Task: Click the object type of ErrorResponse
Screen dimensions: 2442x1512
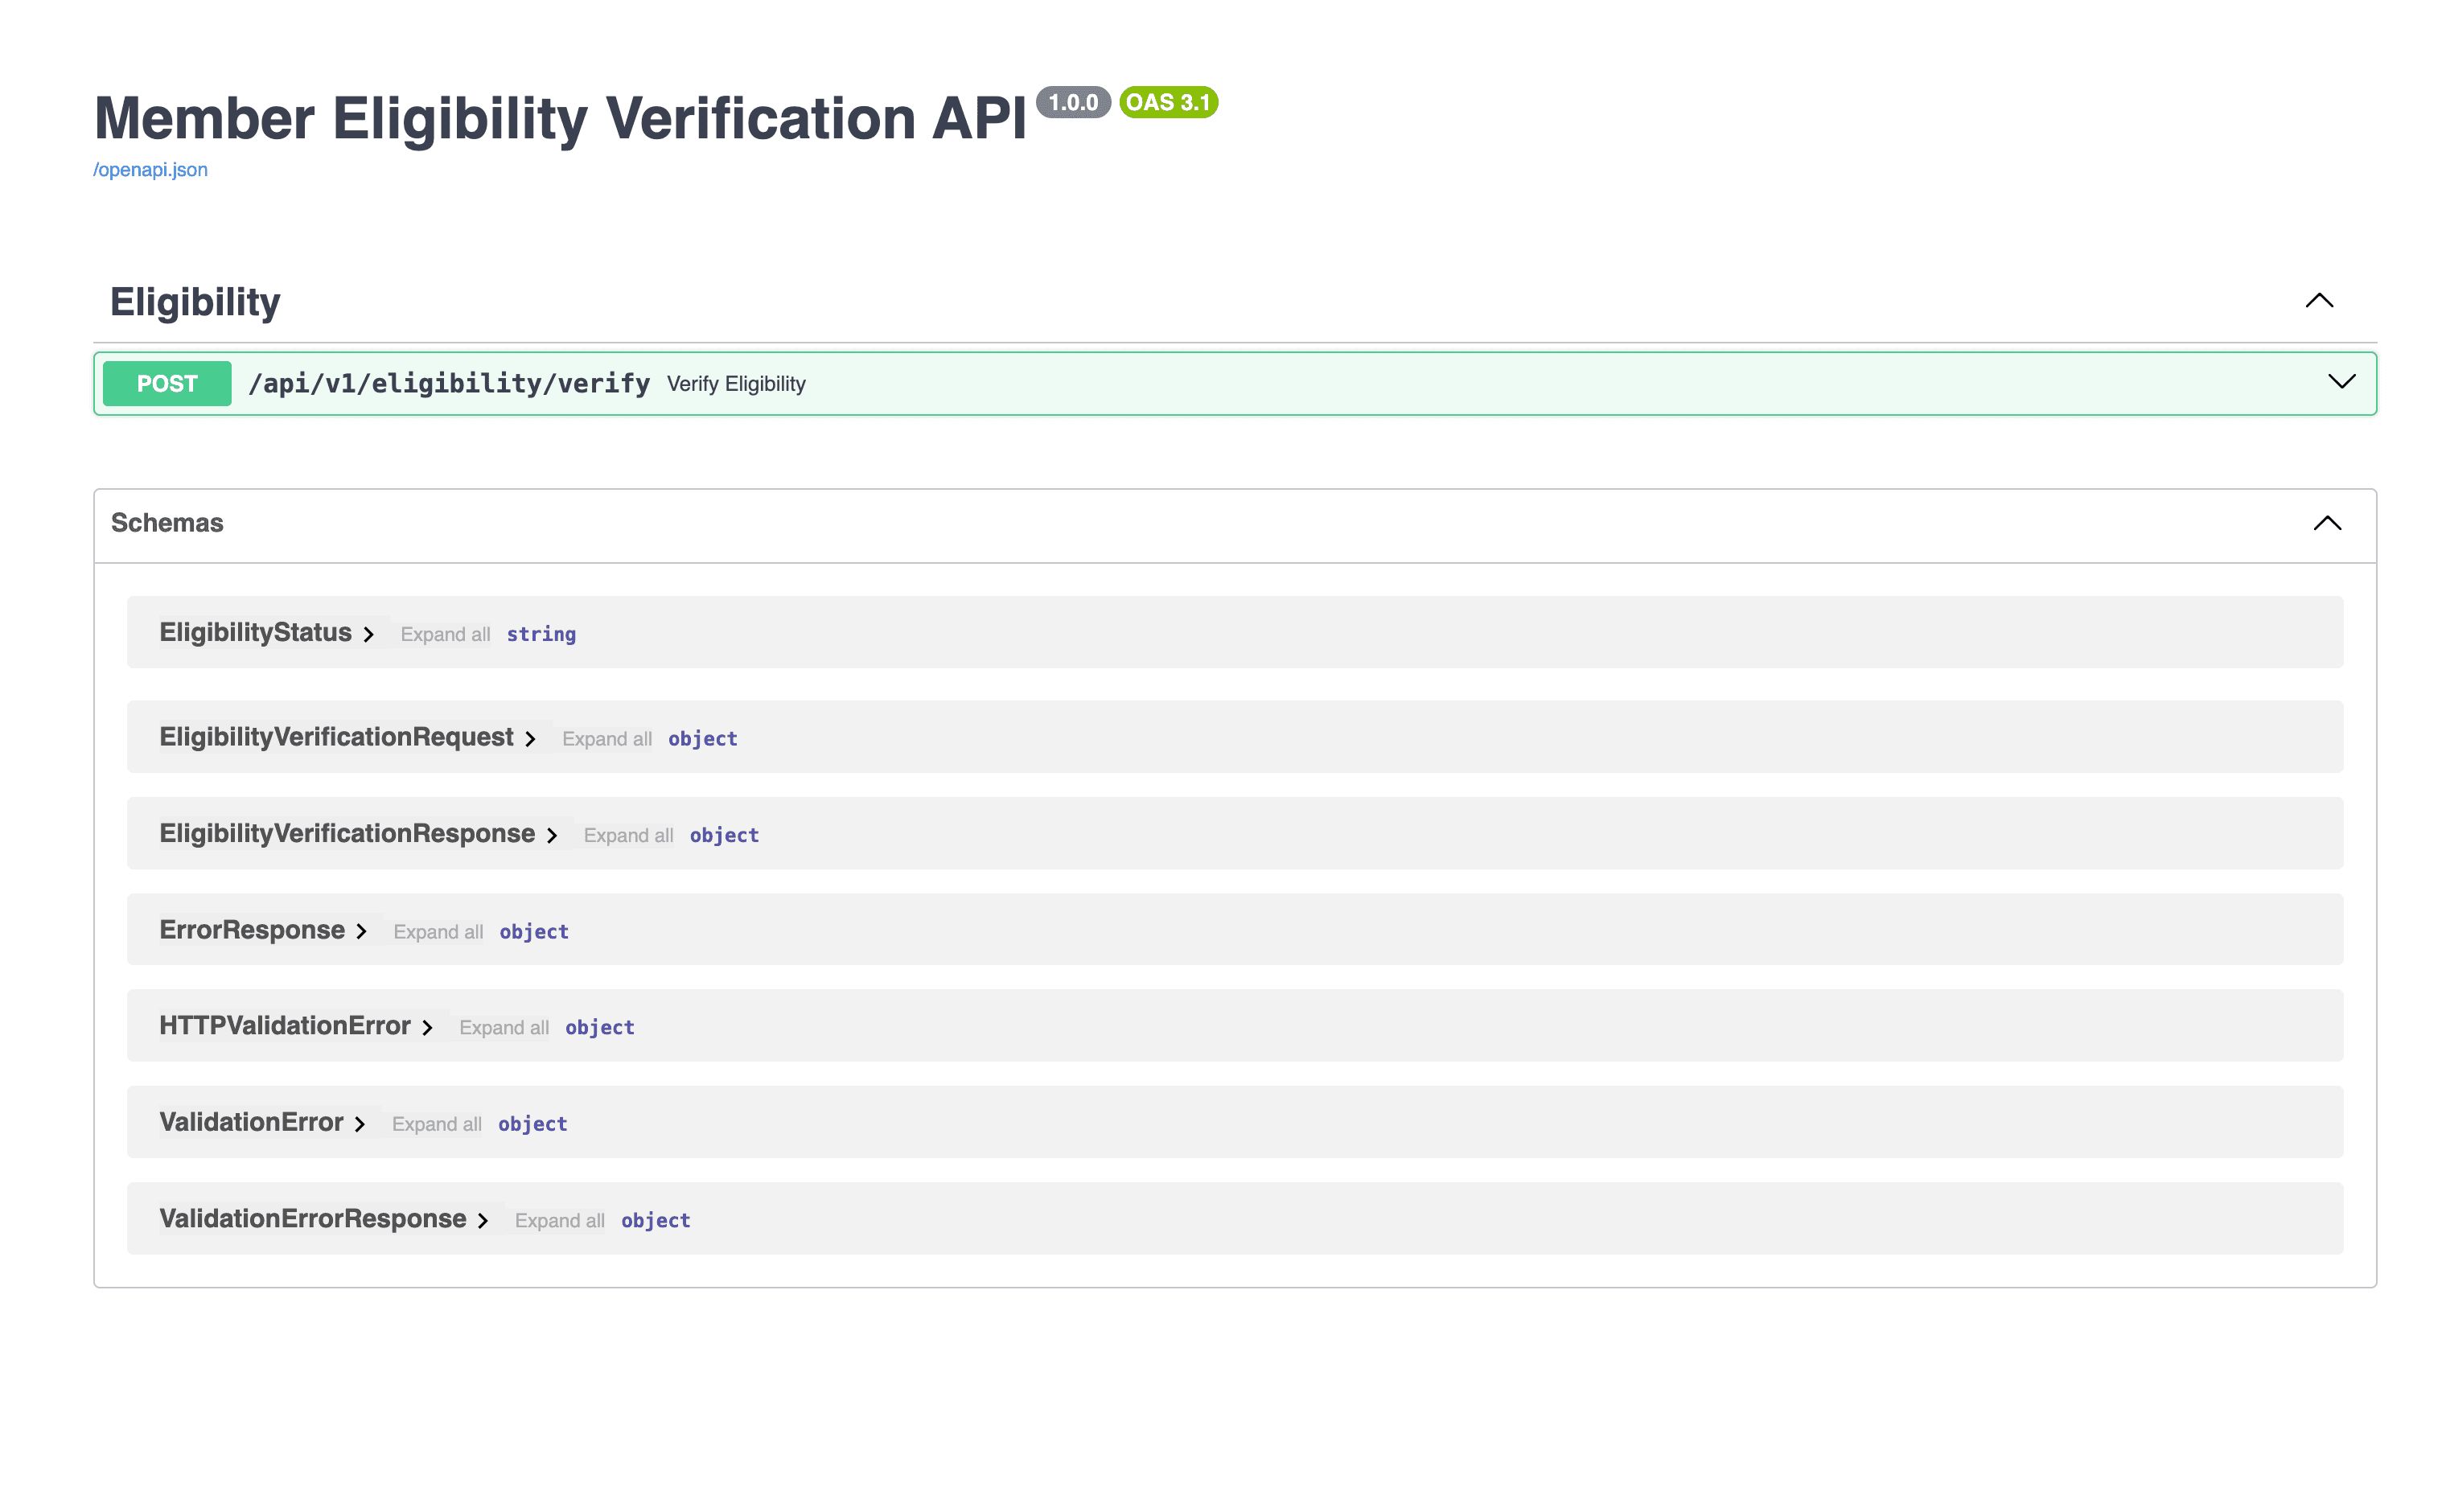Action: [534, 932]
